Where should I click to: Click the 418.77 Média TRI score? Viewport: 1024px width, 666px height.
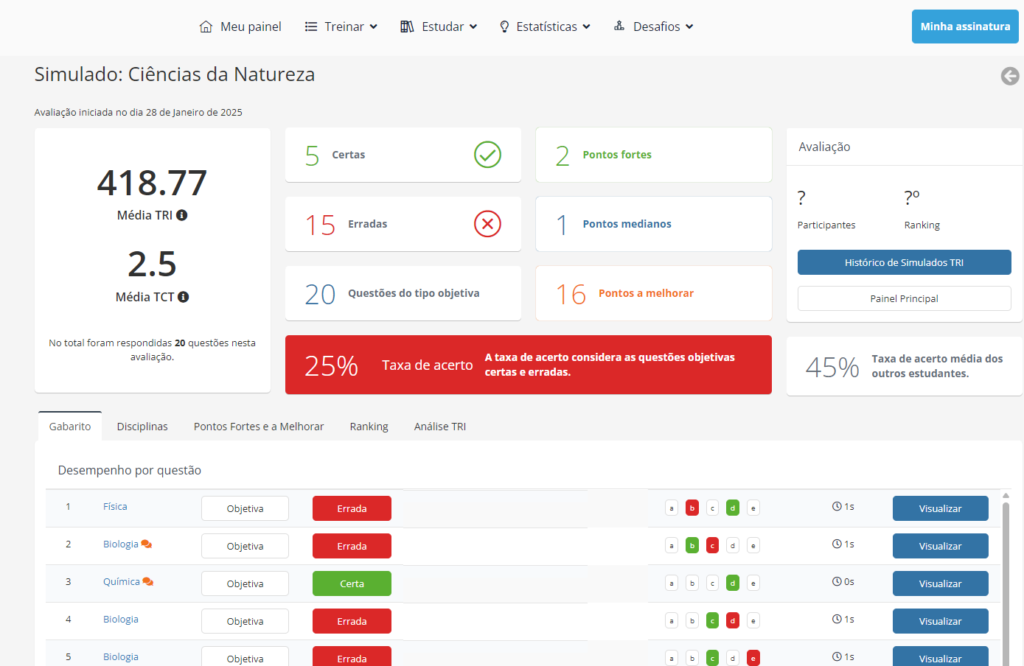152,183
